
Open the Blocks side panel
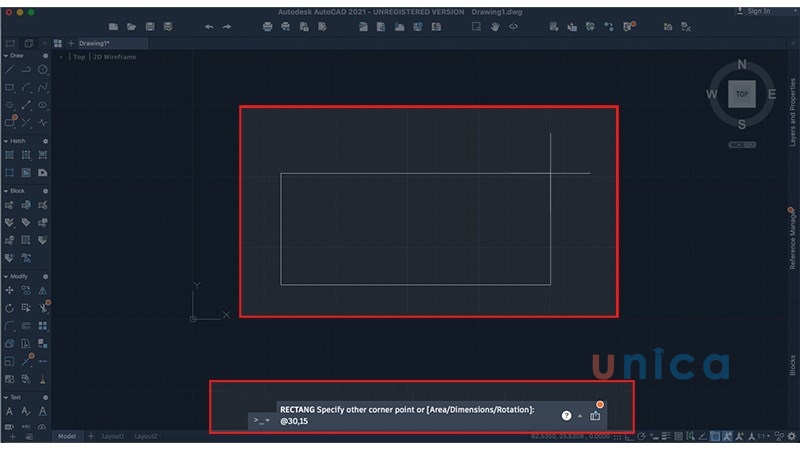pos(792,365)
